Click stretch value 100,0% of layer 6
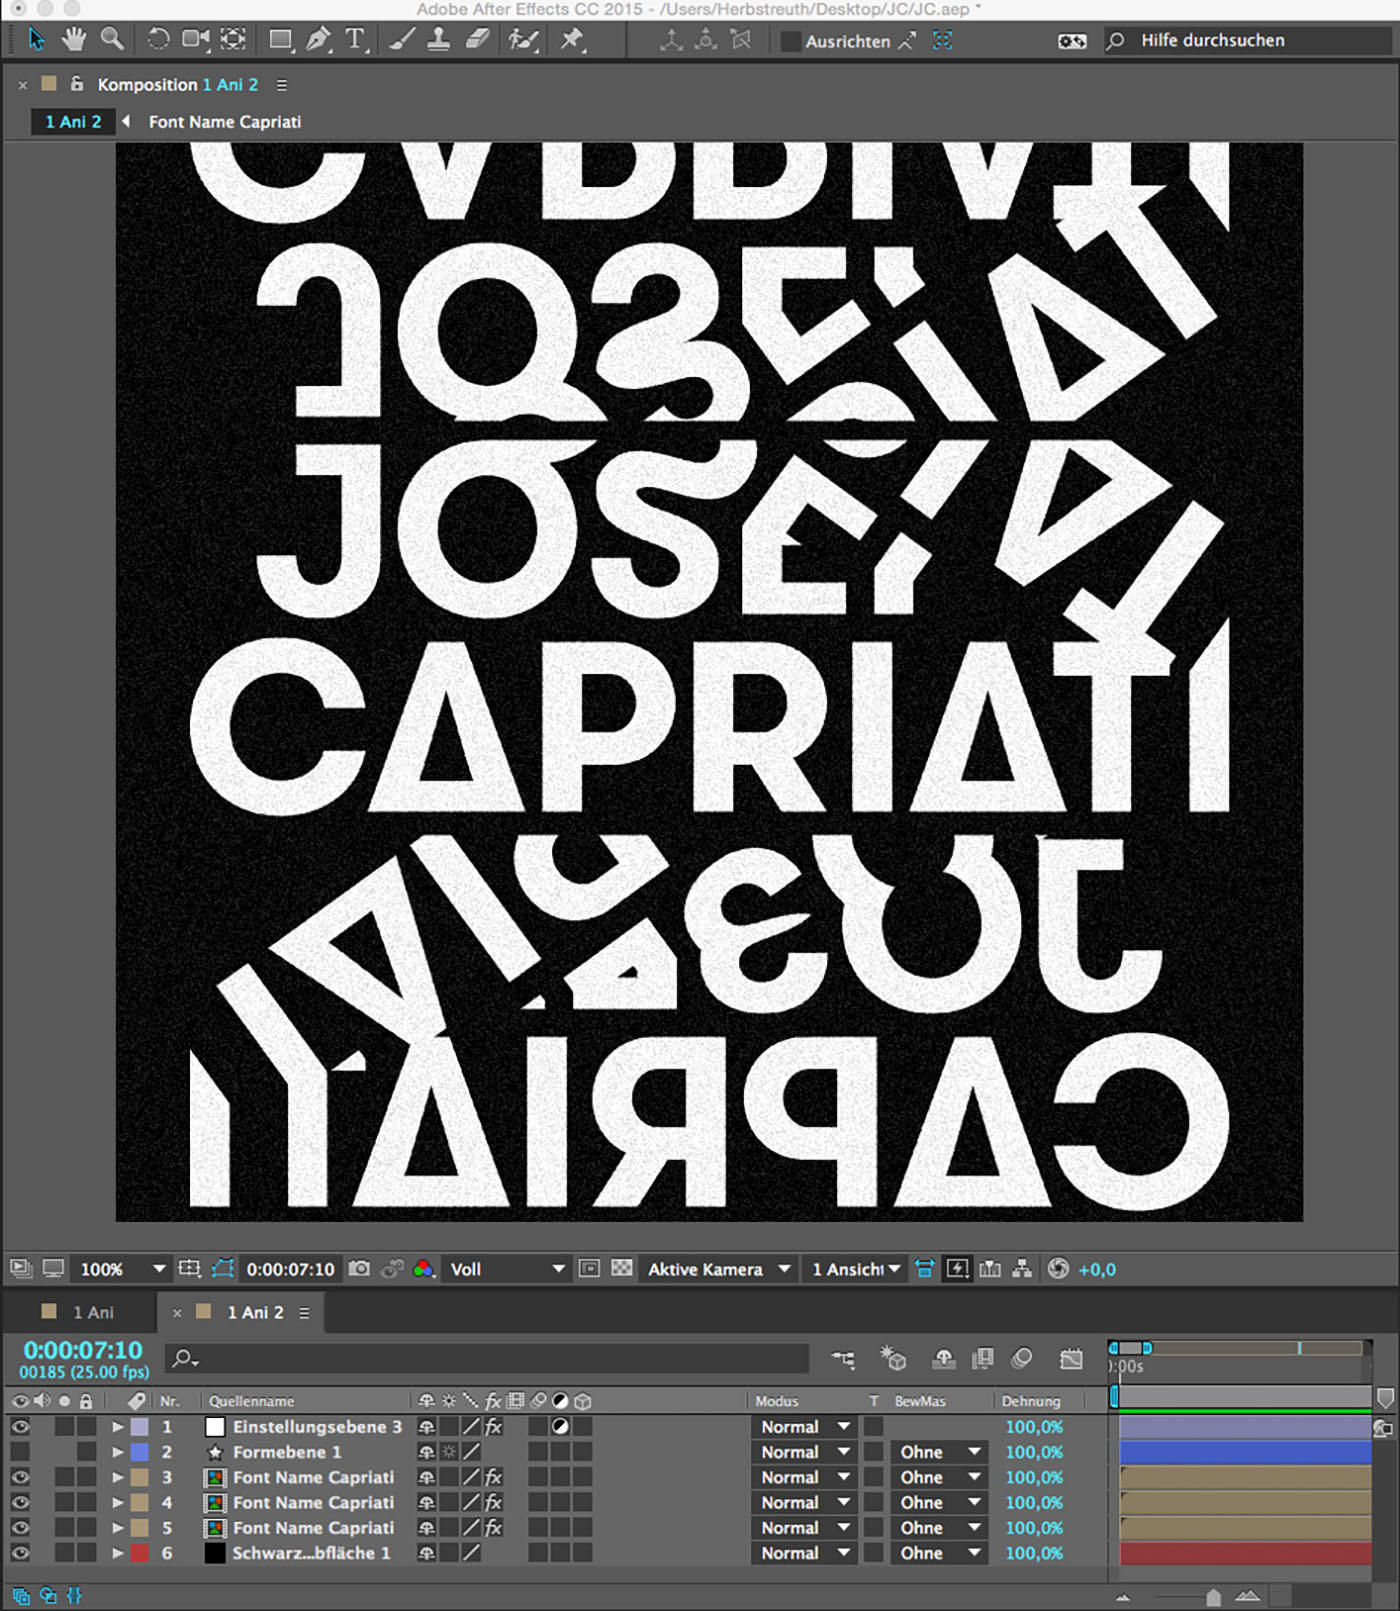 (1034, 1553)
